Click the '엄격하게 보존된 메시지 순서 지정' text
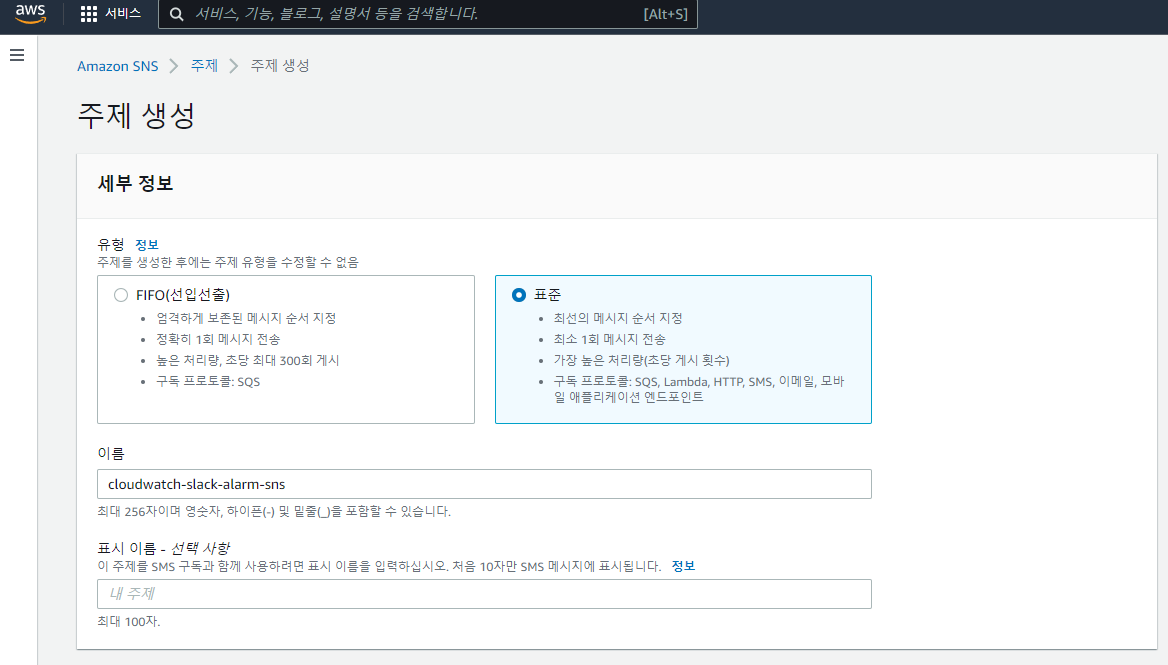1168x665 pixels. point(246,318)
